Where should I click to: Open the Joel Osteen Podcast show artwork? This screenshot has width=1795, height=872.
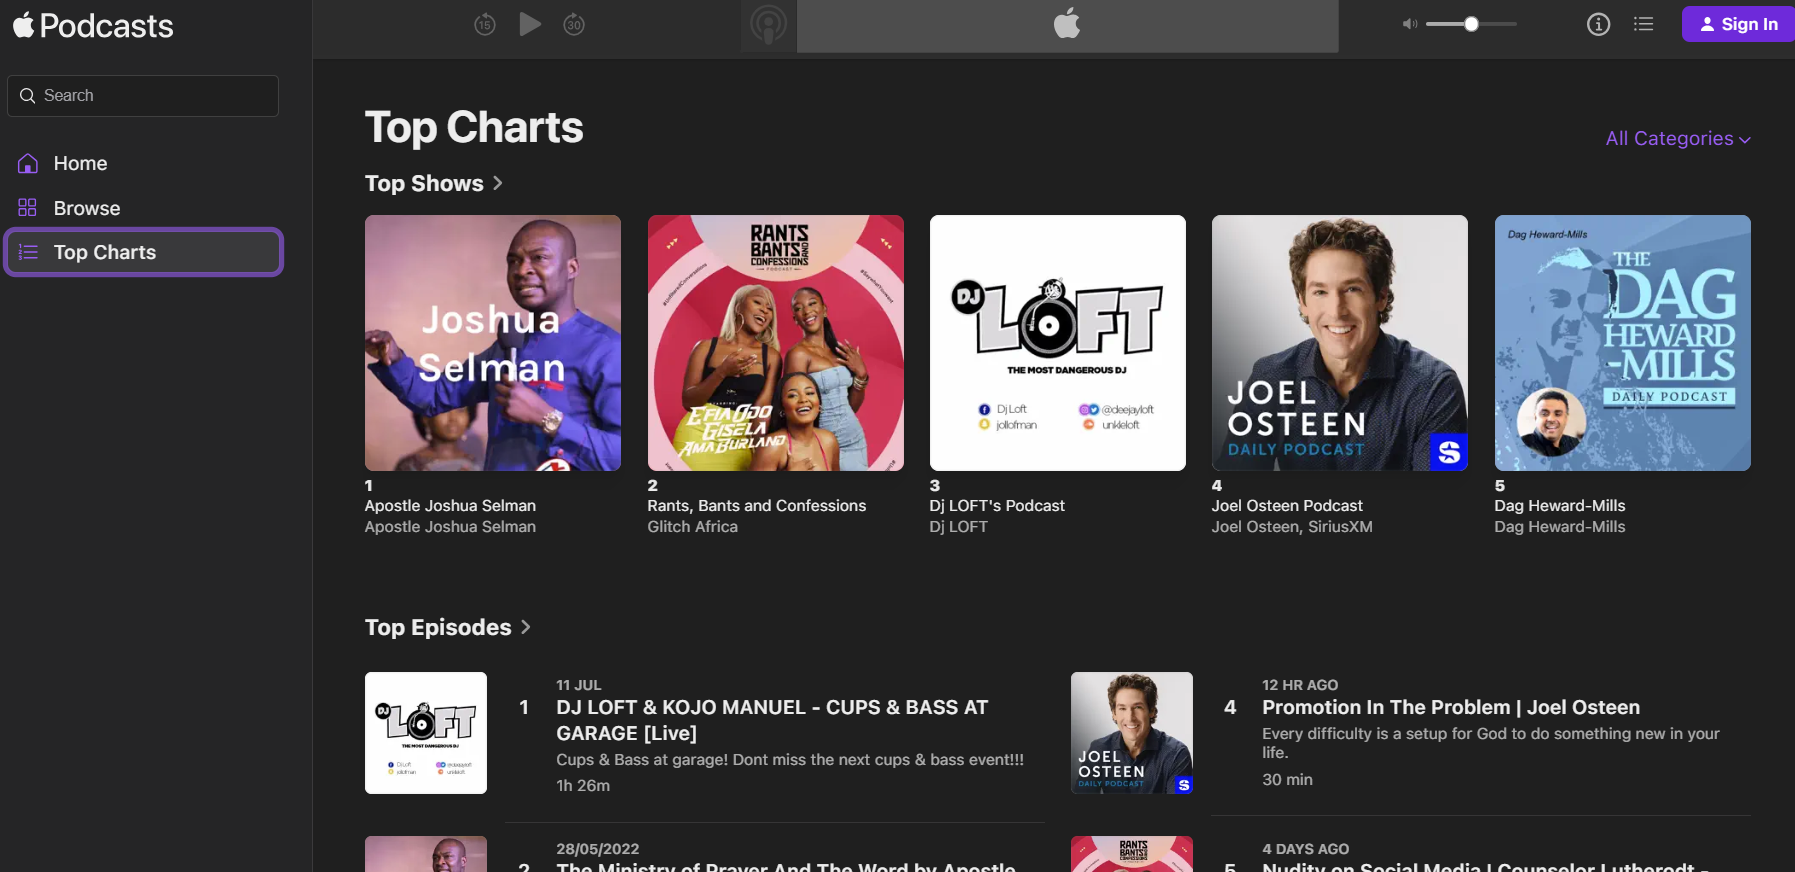click(x=1339, y=343)
